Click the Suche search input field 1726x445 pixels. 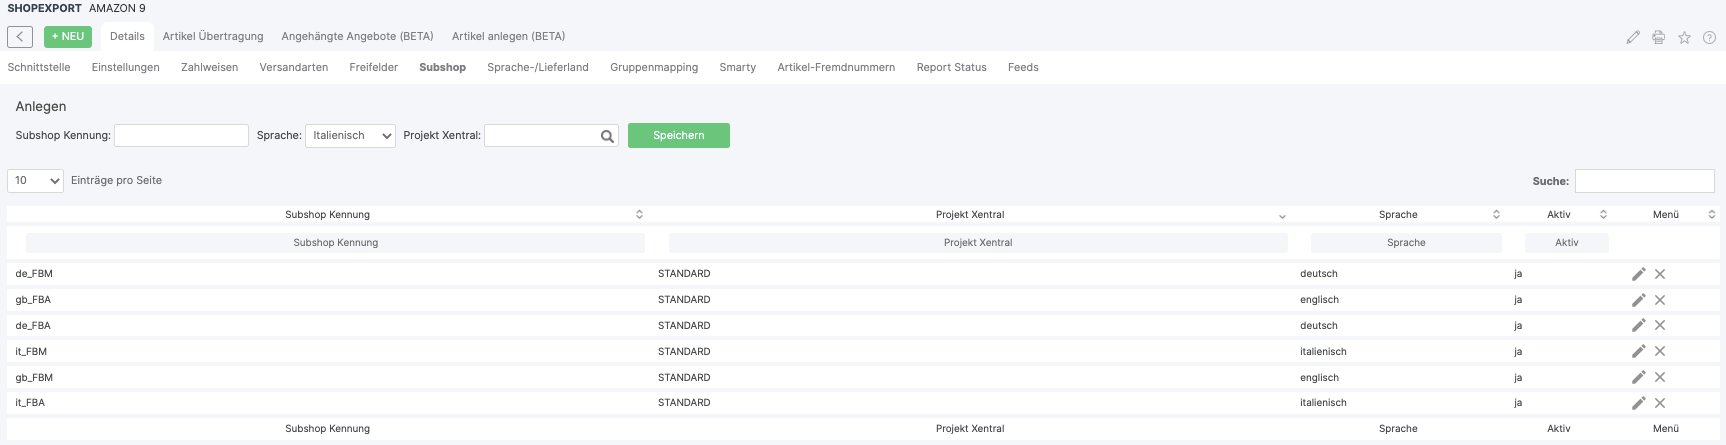(1644, 181)
